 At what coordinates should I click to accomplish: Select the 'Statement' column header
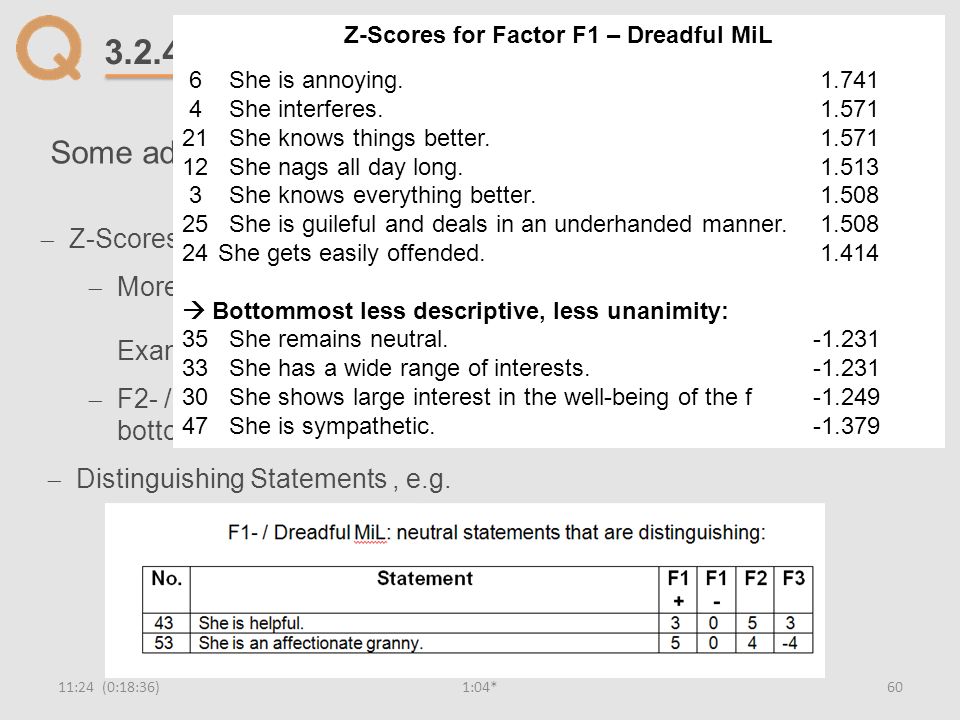click(x=424, y=579)
